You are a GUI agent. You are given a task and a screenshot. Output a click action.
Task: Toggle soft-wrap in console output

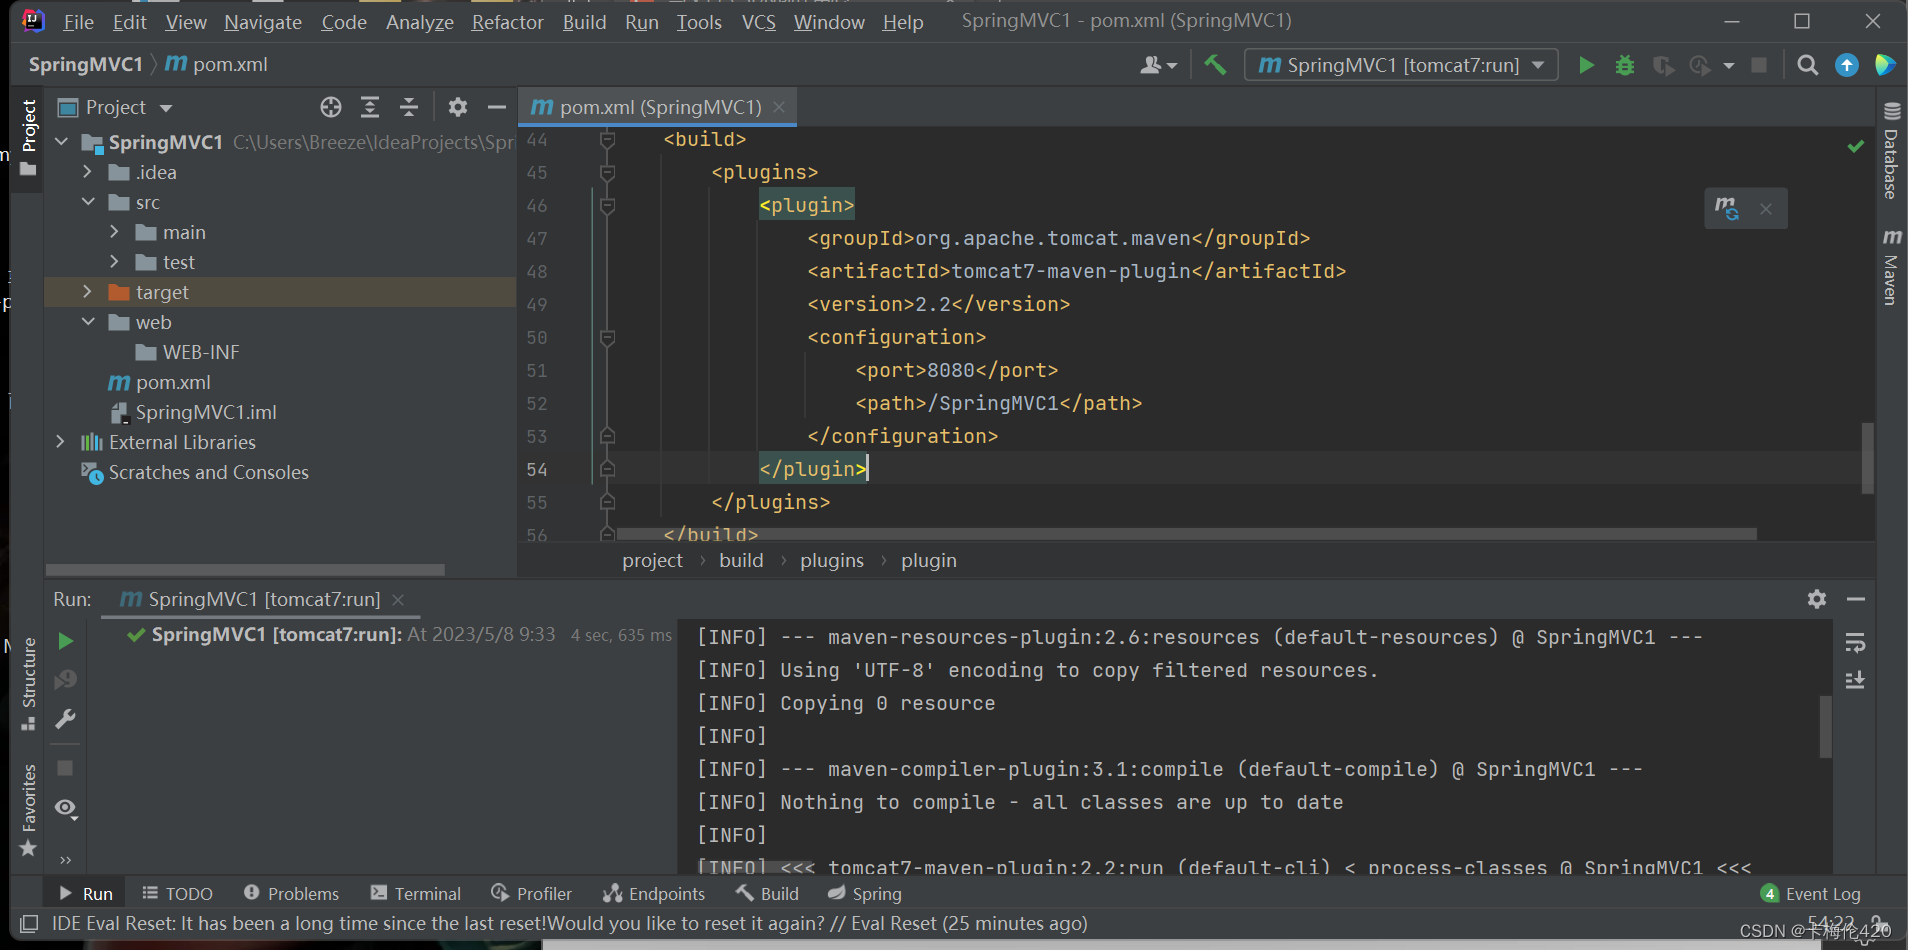1856,643
